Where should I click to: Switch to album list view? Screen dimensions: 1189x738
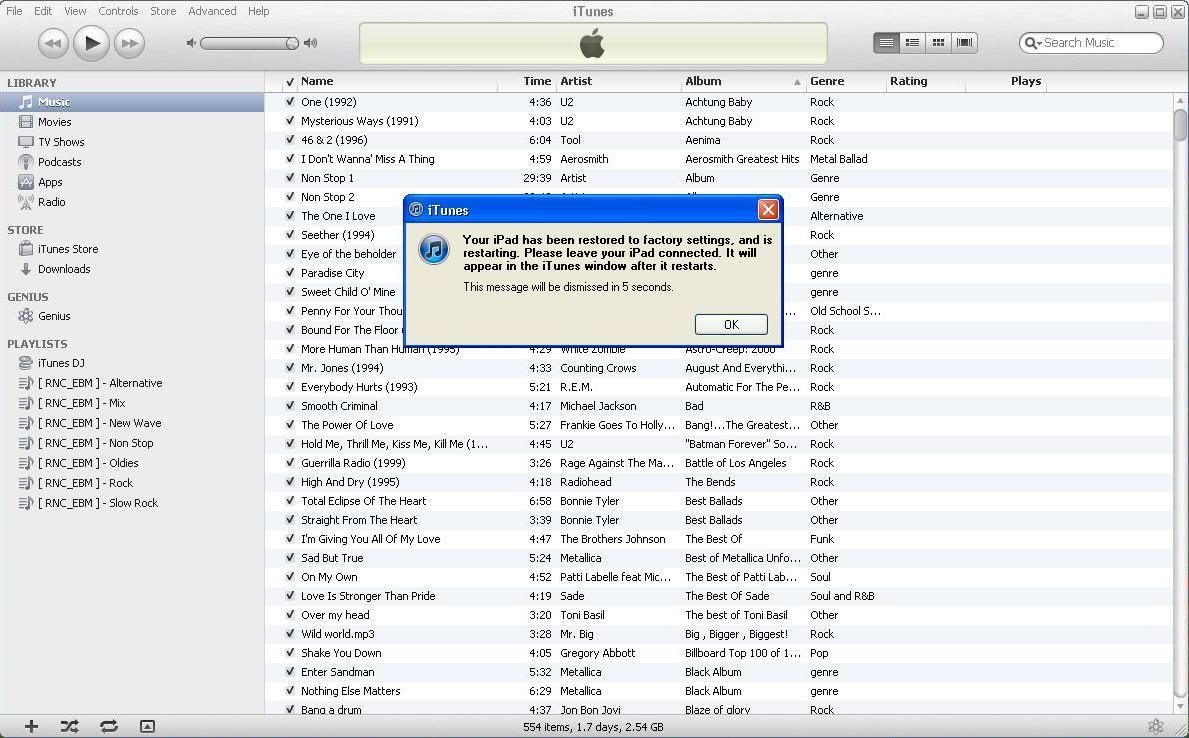click(912, 42)
